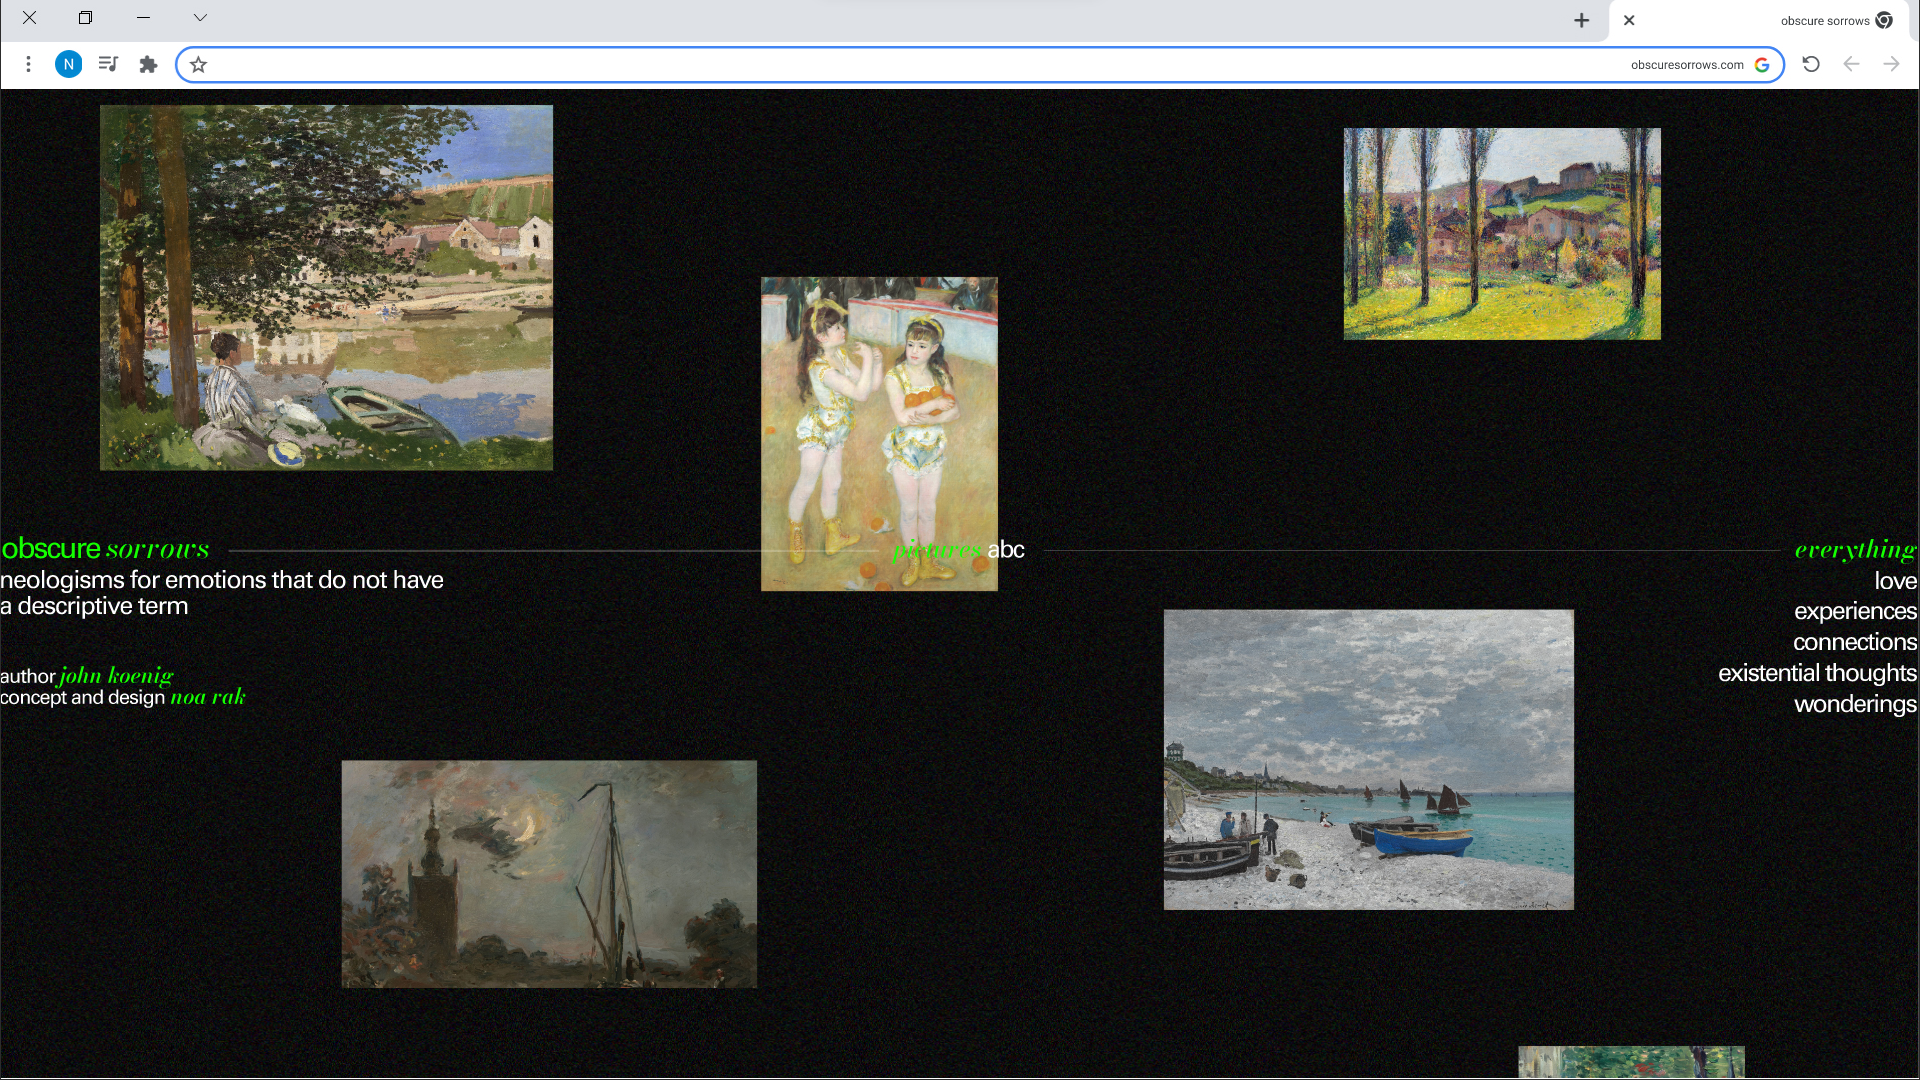Click the bookmark star icon
This screenshot has width=1920, height=1080.
point(198,65)
